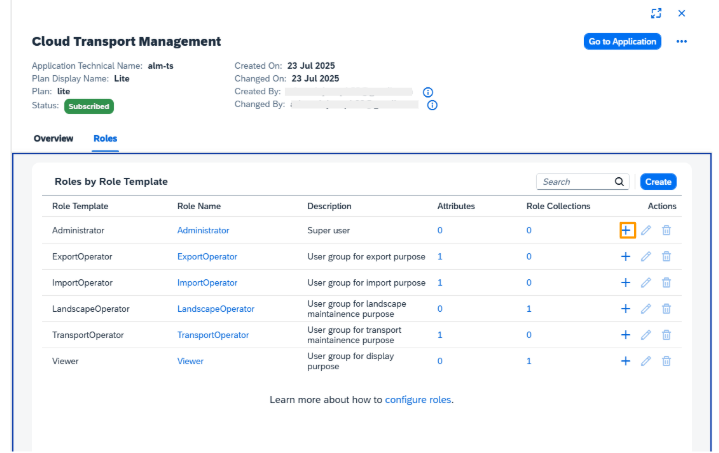Click the 'Super user' description cell
Viewport: 719px width, 453px height.
point(328,230)
